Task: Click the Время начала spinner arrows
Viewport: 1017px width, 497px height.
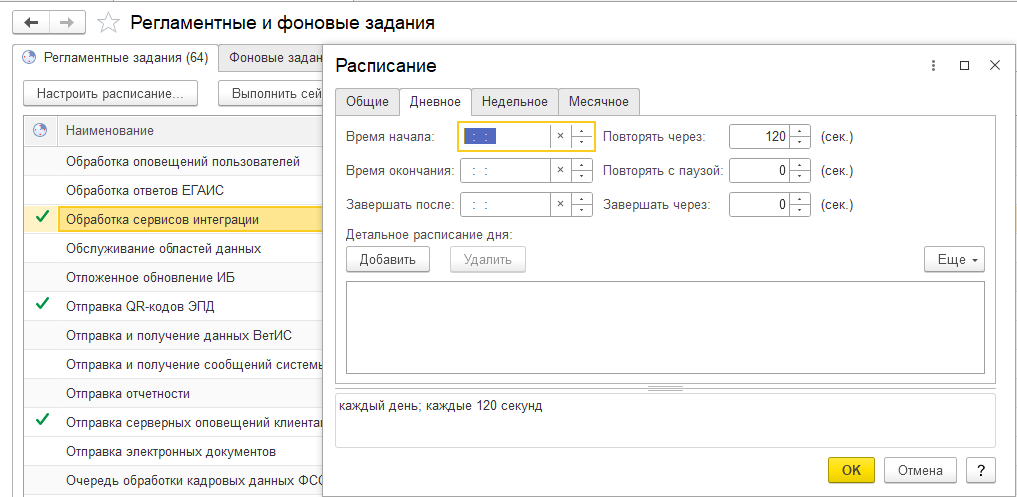Action: (582, 136)
